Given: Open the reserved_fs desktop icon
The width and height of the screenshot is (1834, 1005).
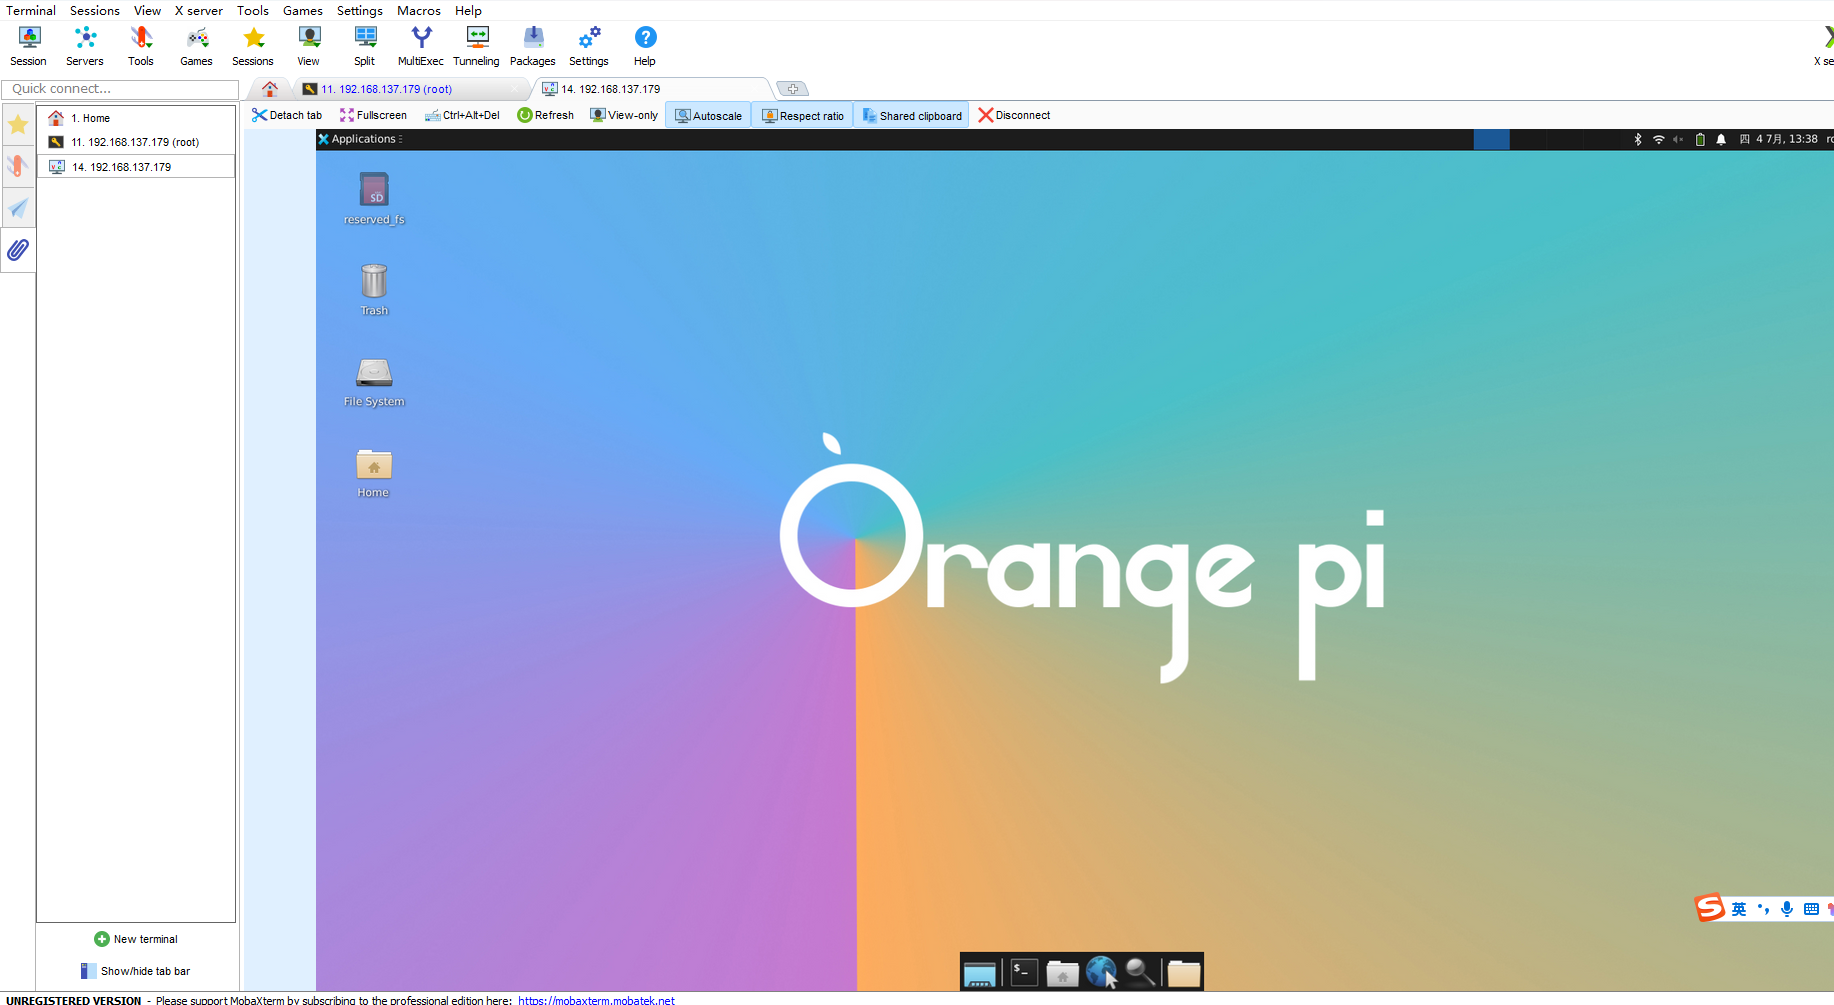Looking at the screenshot, I should (x=374, y=198).
